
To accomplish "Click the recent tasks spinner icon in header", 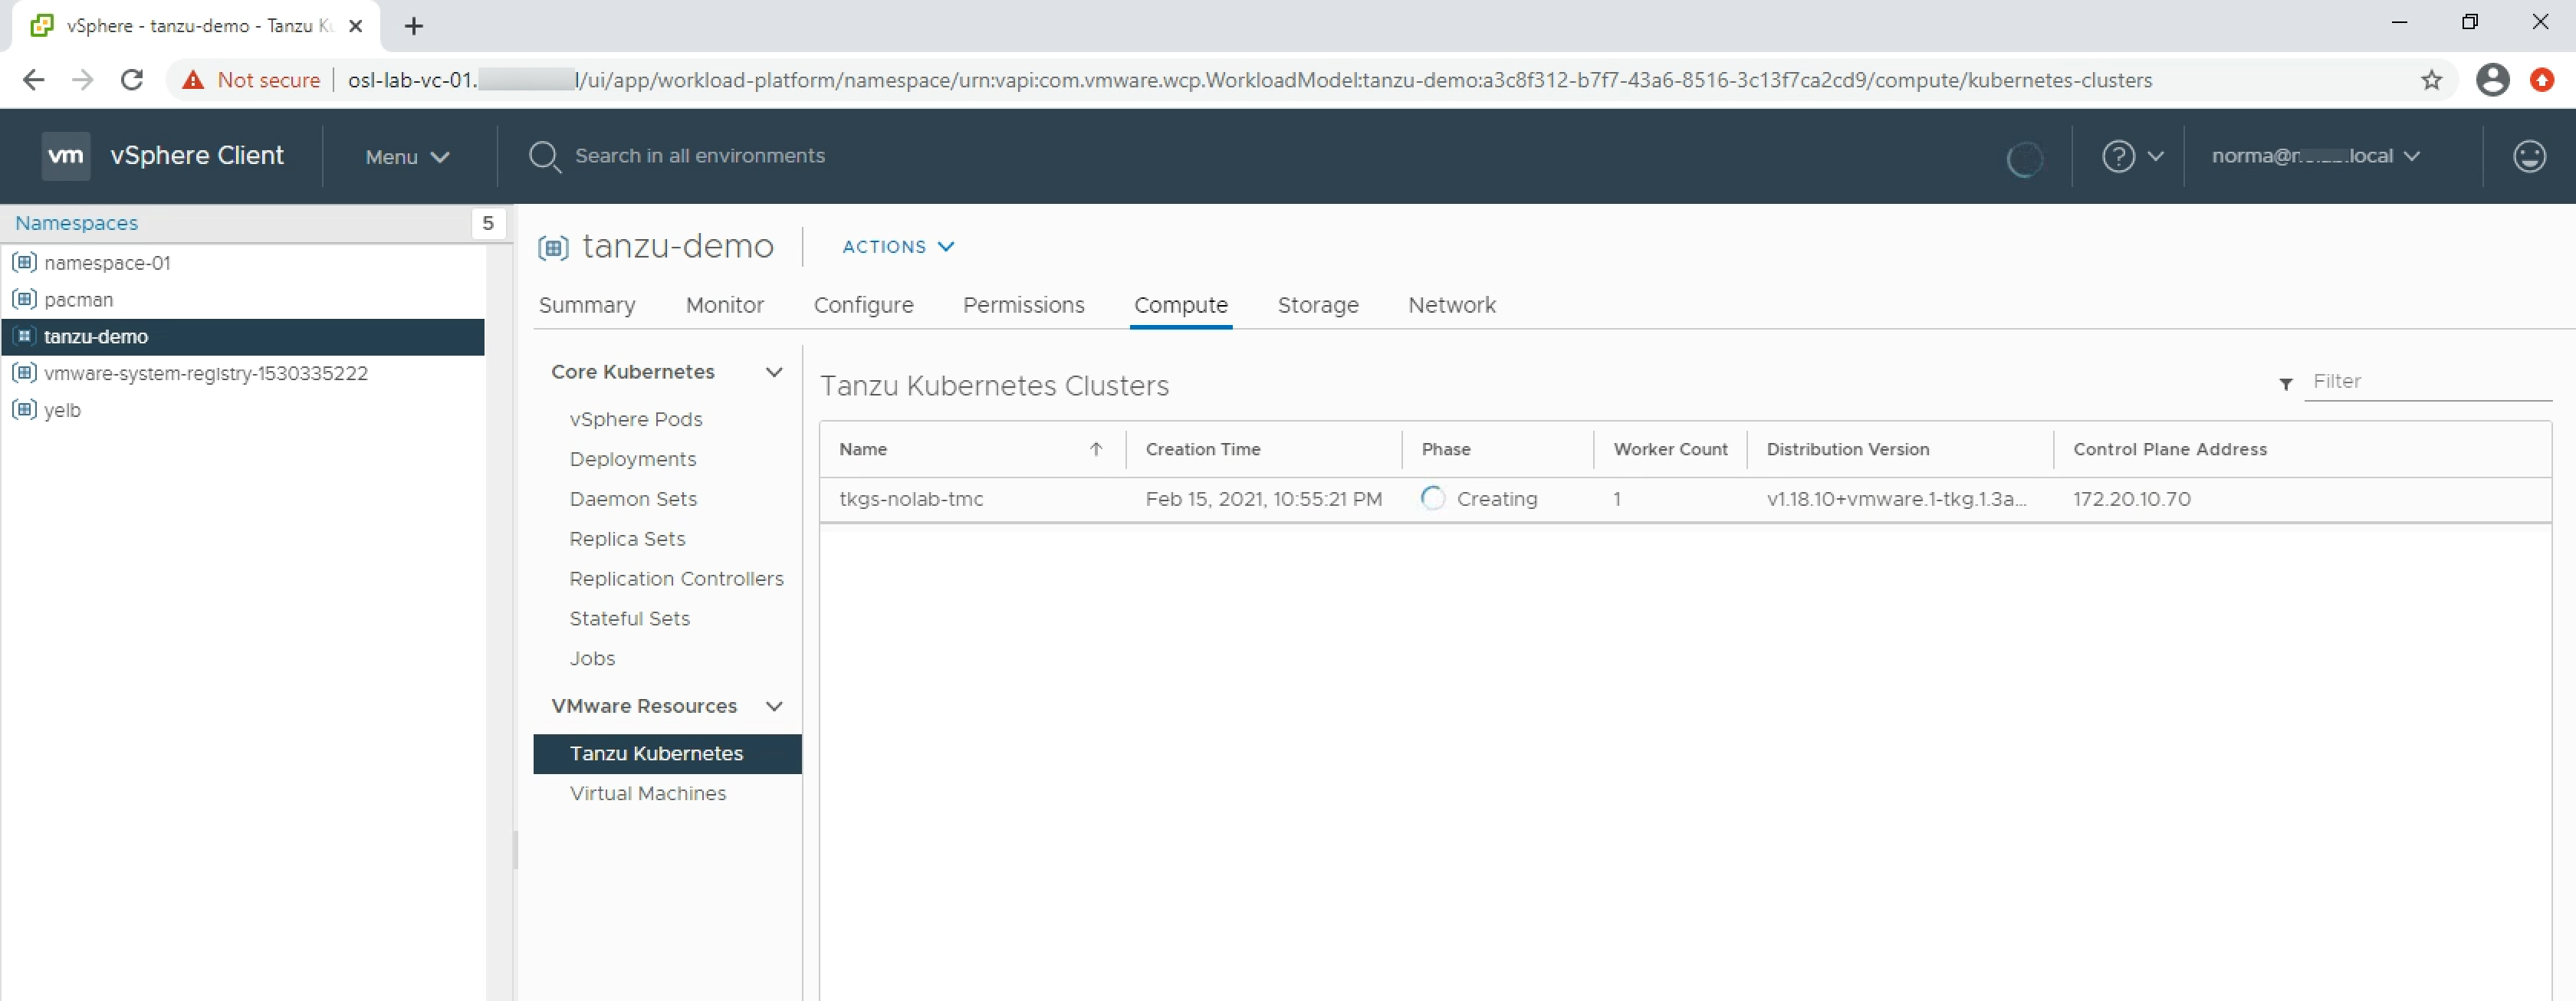I will tap(2024, 158).
